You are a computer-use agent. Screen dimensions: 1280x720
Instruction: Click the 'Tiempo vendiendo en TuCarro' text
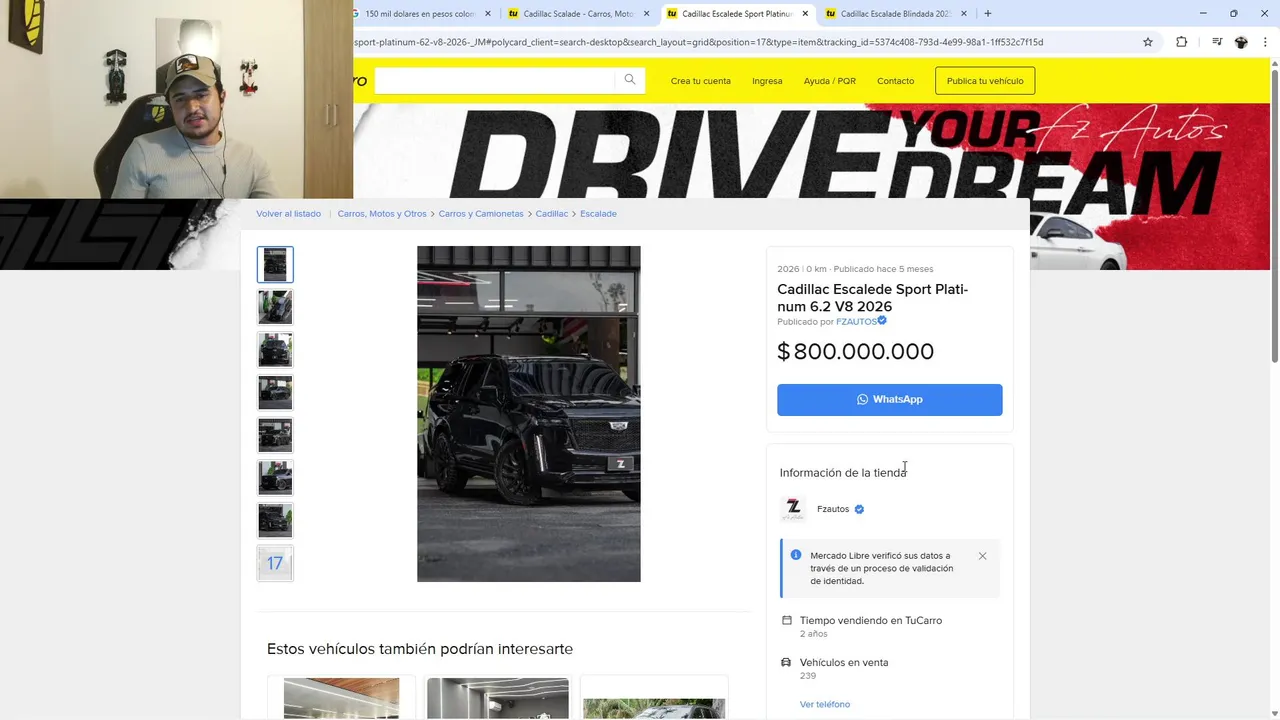point(871,620)
